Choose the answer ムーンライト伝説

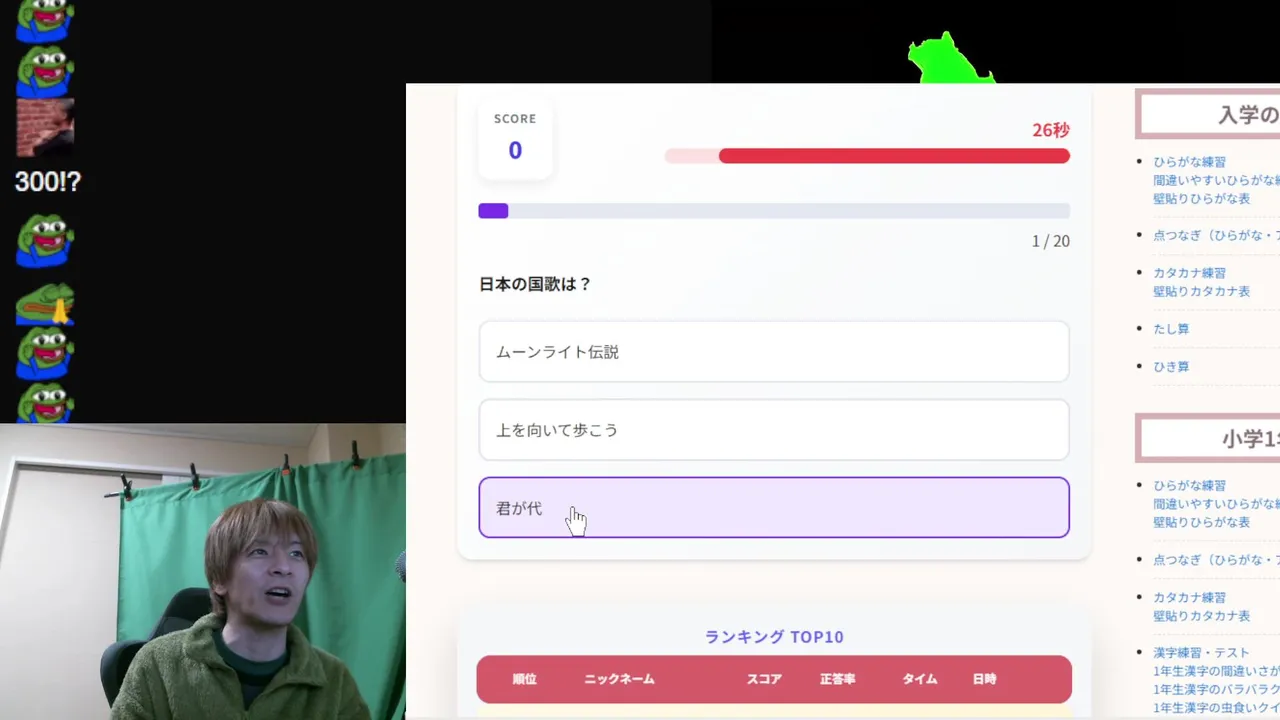click(774, 352)
